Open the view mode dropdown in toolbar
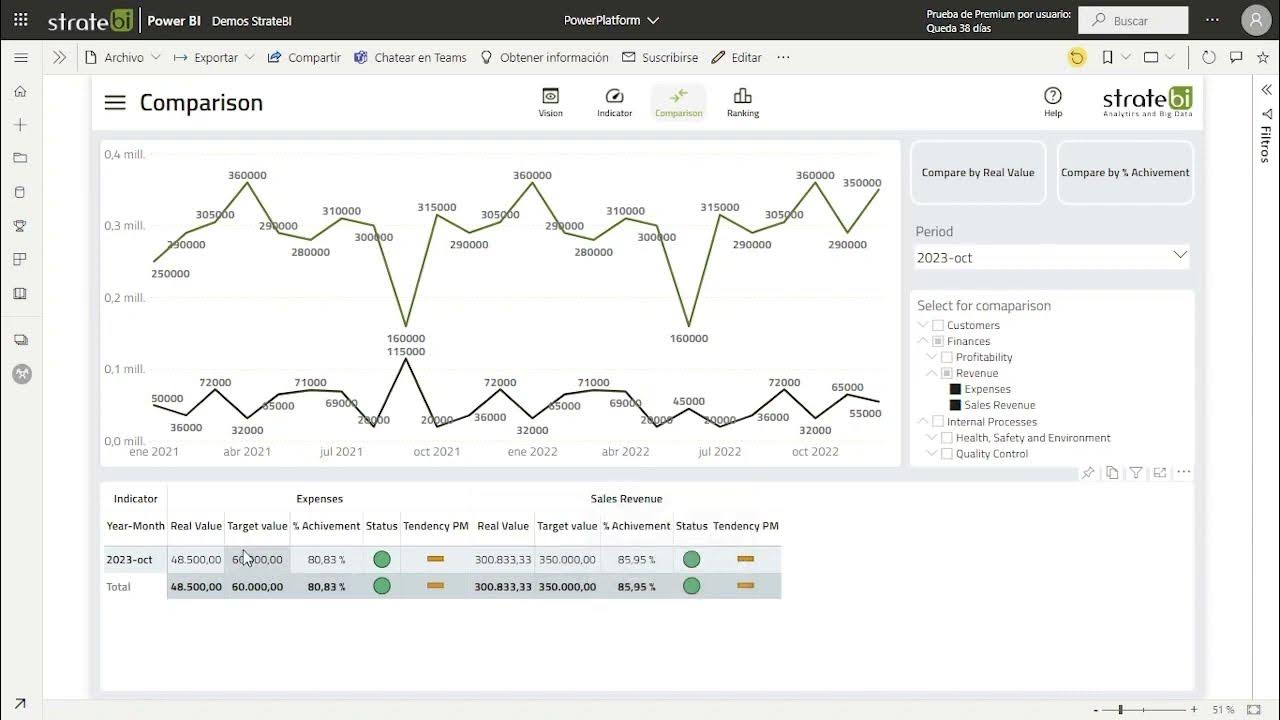The image size is (1280, 720). point(1157,58)
